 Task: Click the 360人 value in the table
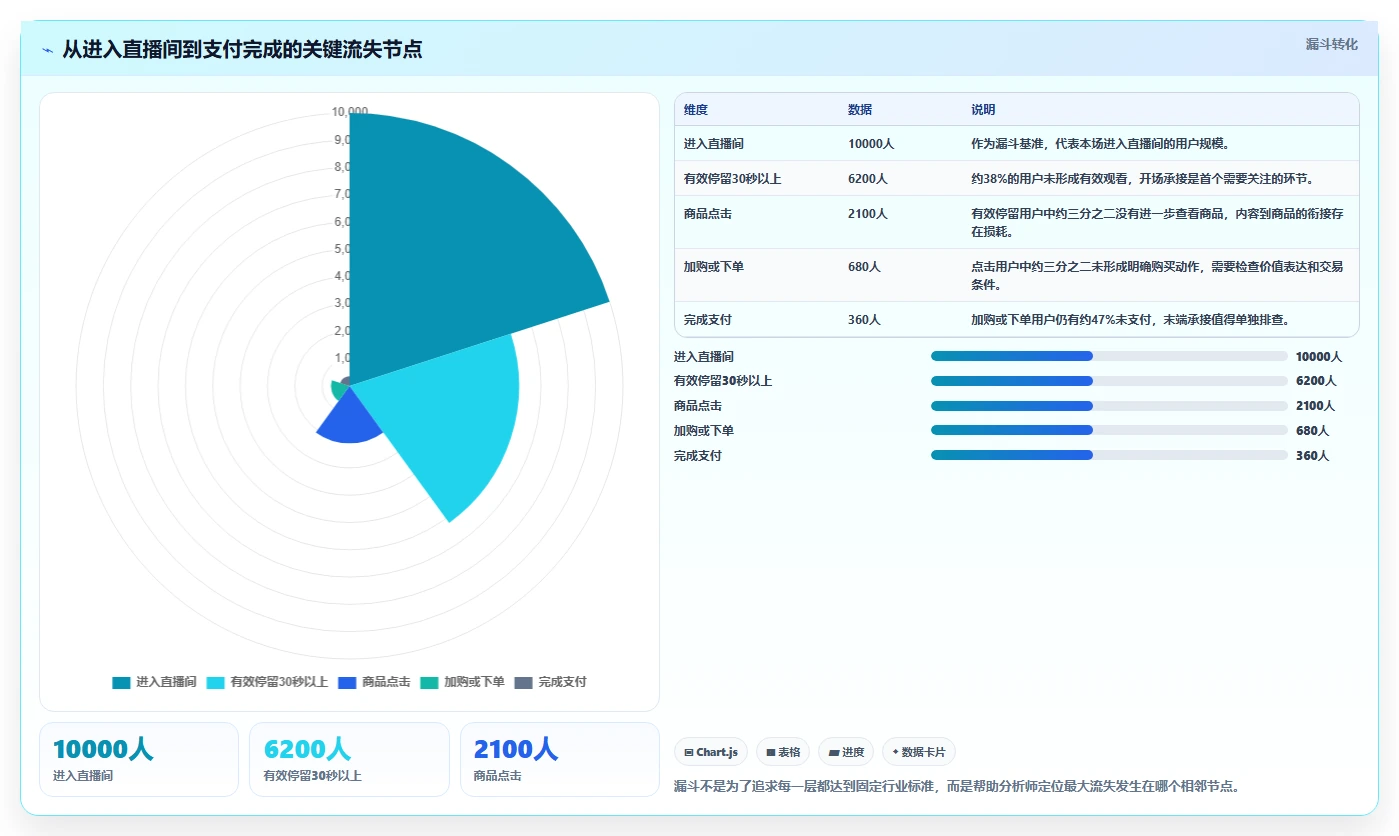864,320
